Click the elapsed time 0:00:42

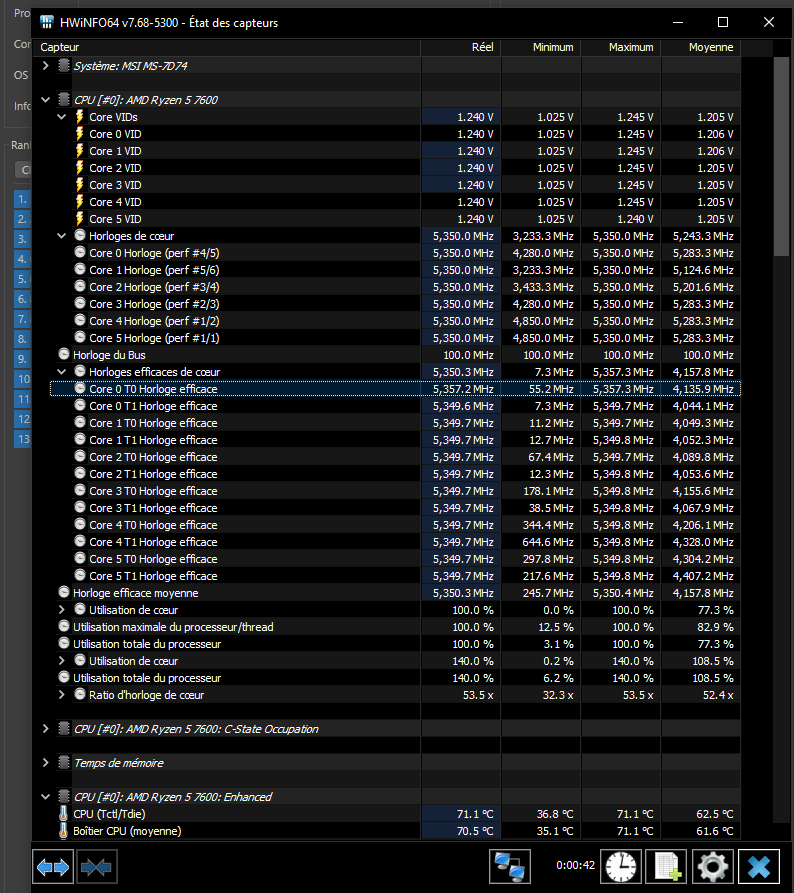pos(575,865)
